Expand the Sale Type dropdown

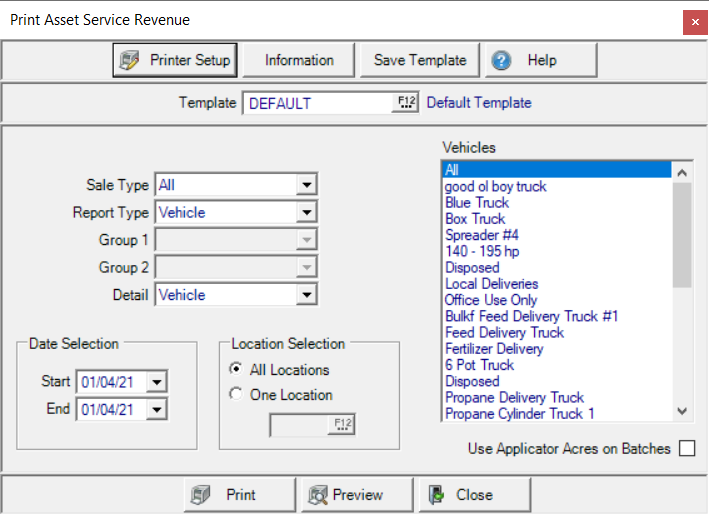(306, 185)
